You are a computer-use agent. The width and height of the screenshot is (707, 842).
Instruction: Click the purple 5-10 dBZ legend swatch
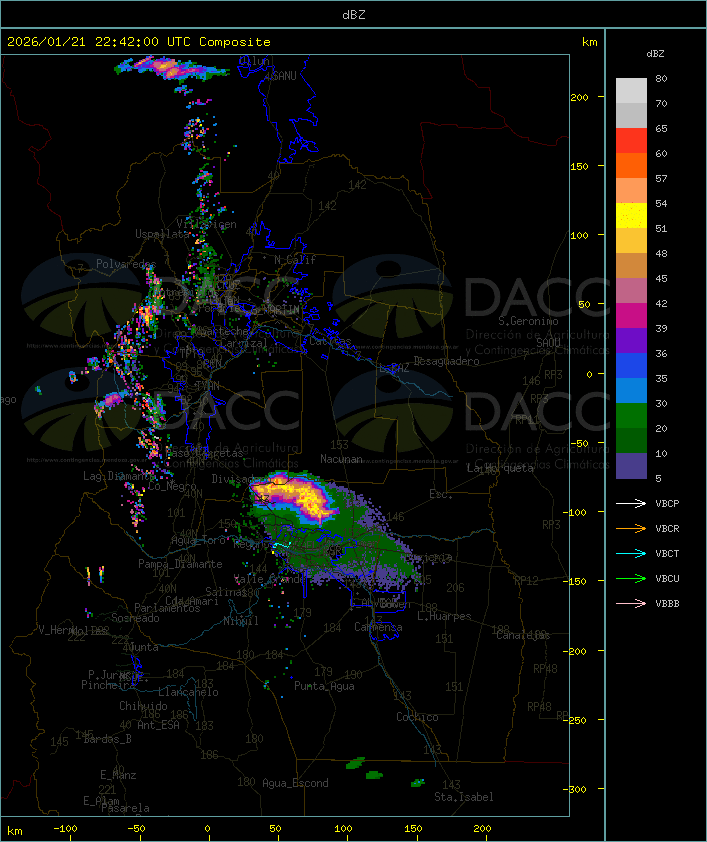click(x=631, y=466)
